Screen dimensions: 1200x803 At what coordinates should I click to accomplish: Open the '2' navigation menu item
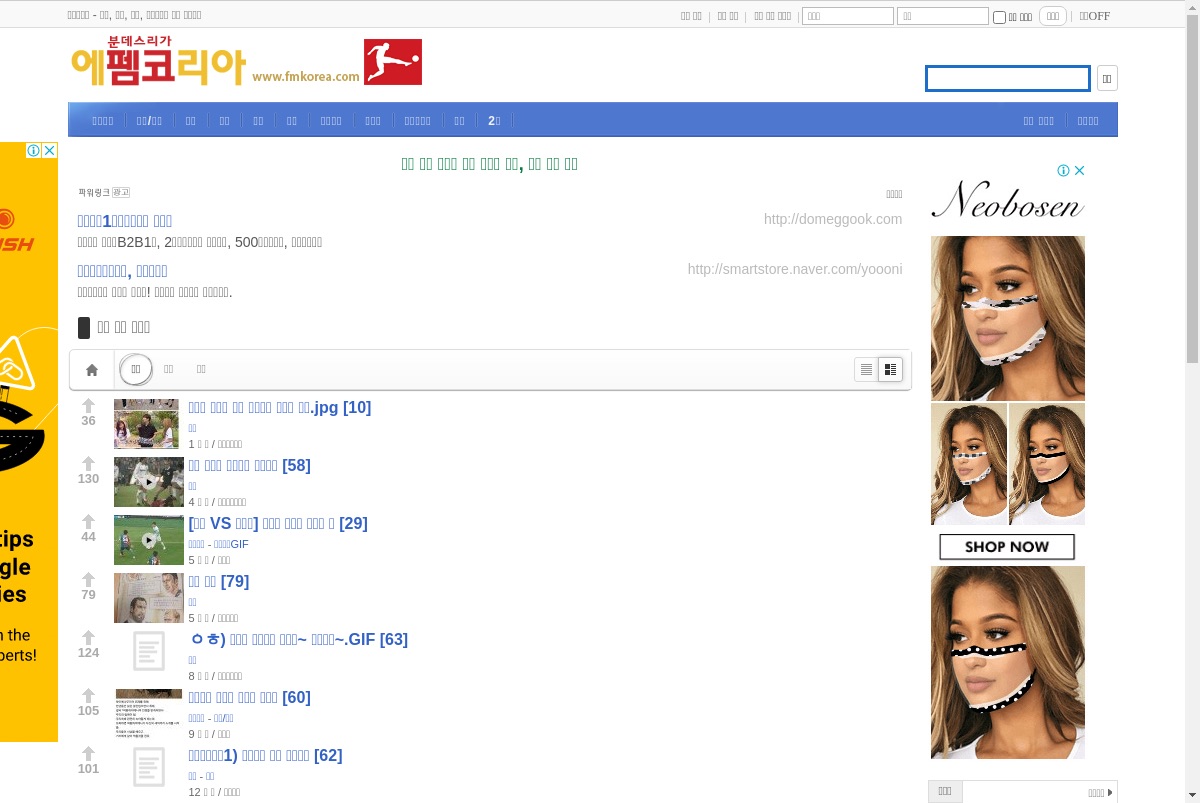tap(494, 120)
